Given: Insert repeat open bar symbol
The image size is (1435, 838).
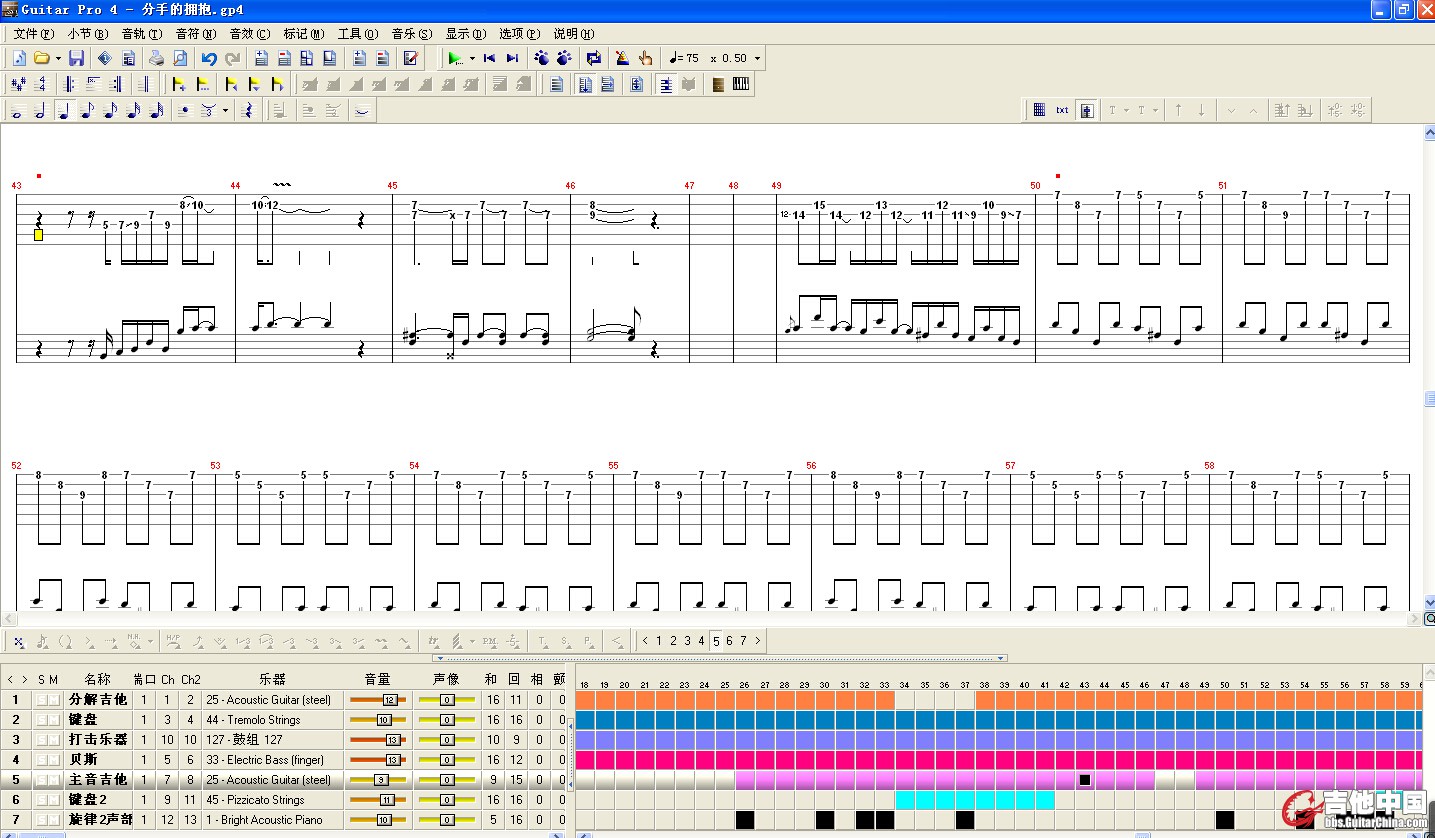Looking at the screenshot, I should (69, 85).
